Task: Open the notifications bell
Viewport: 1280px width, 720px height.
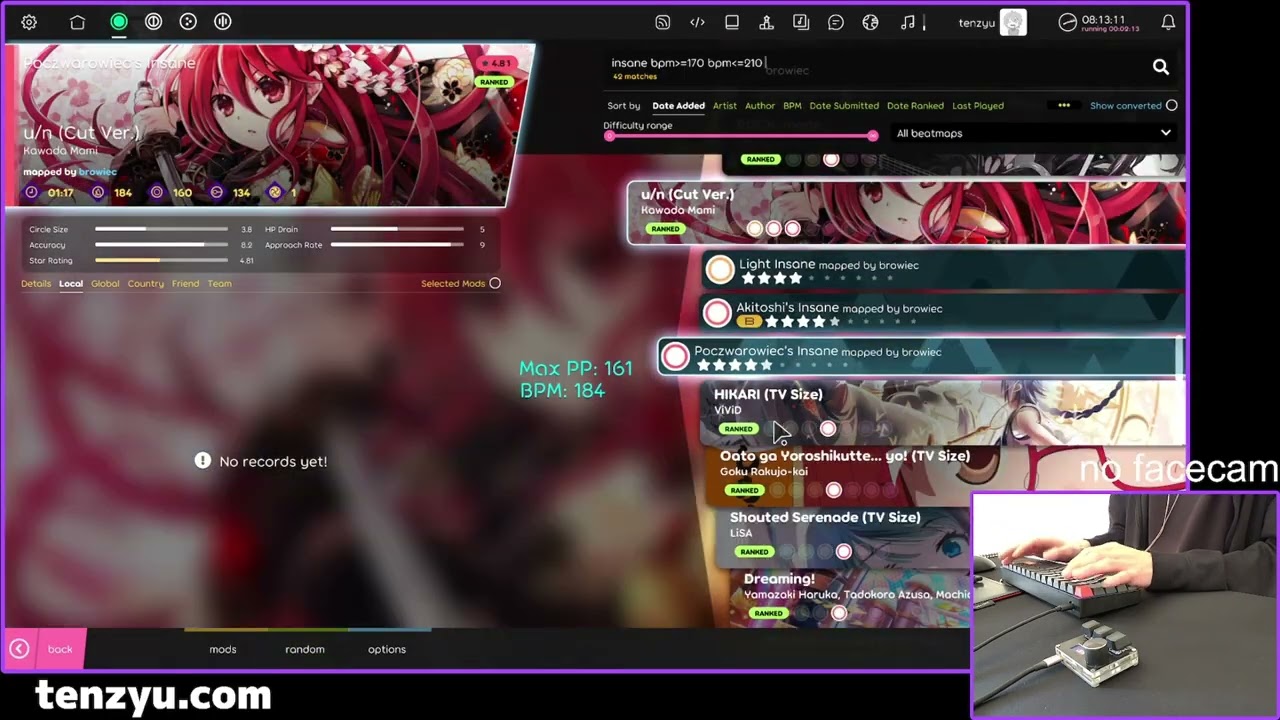Action: pyautogui.click(x=1168, y=22)
